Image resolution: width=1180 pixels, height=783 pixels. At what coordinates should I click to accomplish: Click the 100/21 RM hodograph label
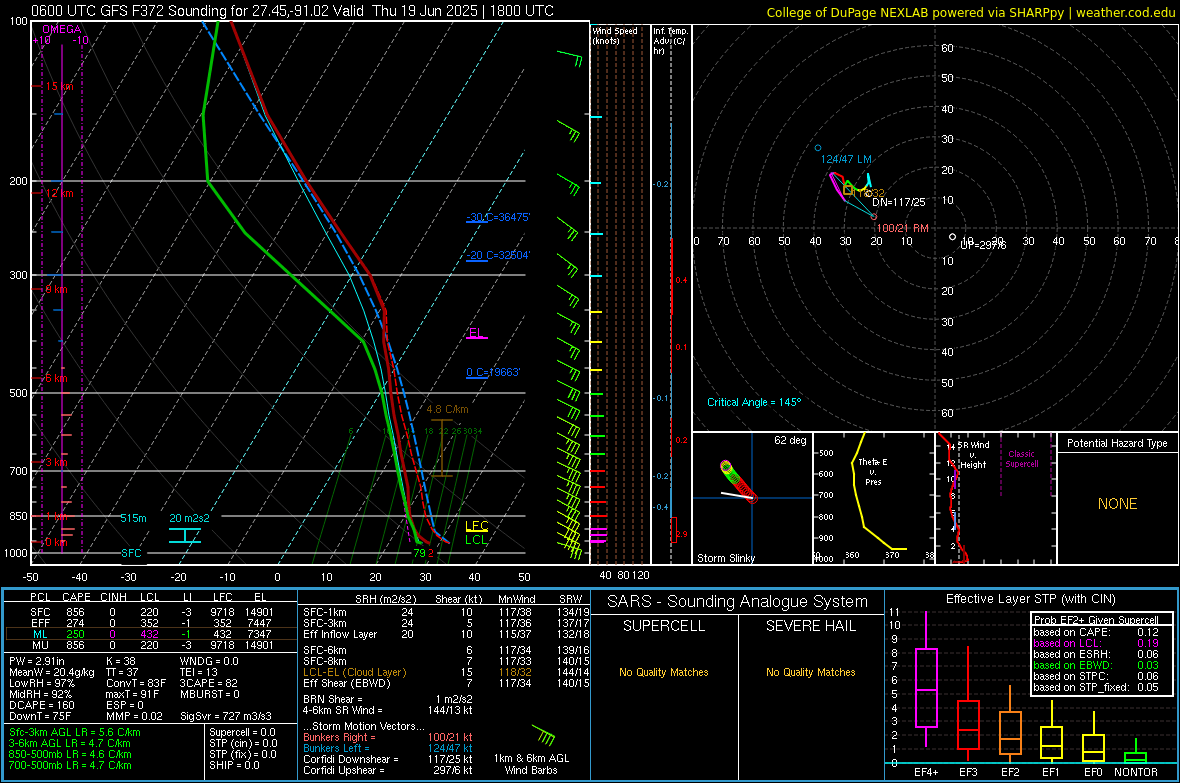(x=902, y=228)
